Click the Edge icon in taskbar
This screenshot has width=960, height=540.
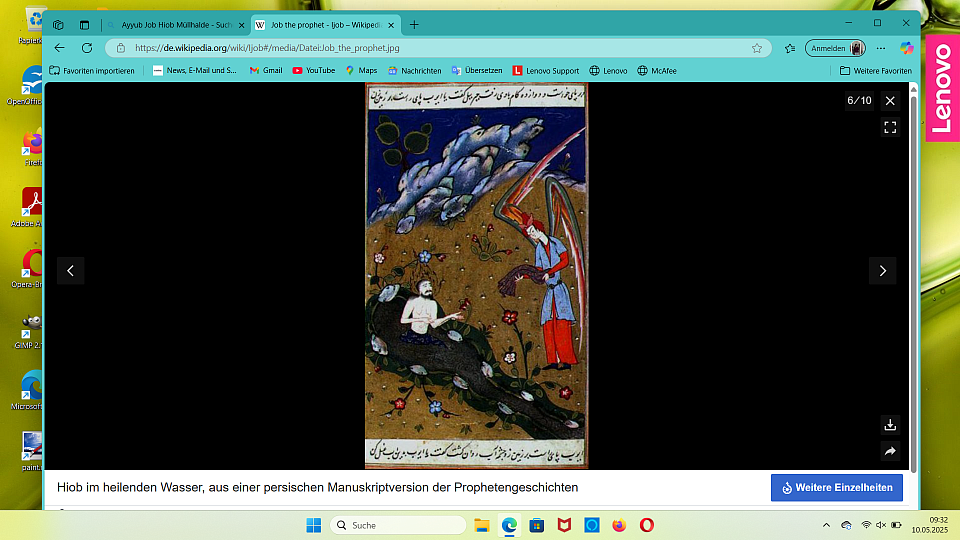pyautogui.click(x=509, y=525)
